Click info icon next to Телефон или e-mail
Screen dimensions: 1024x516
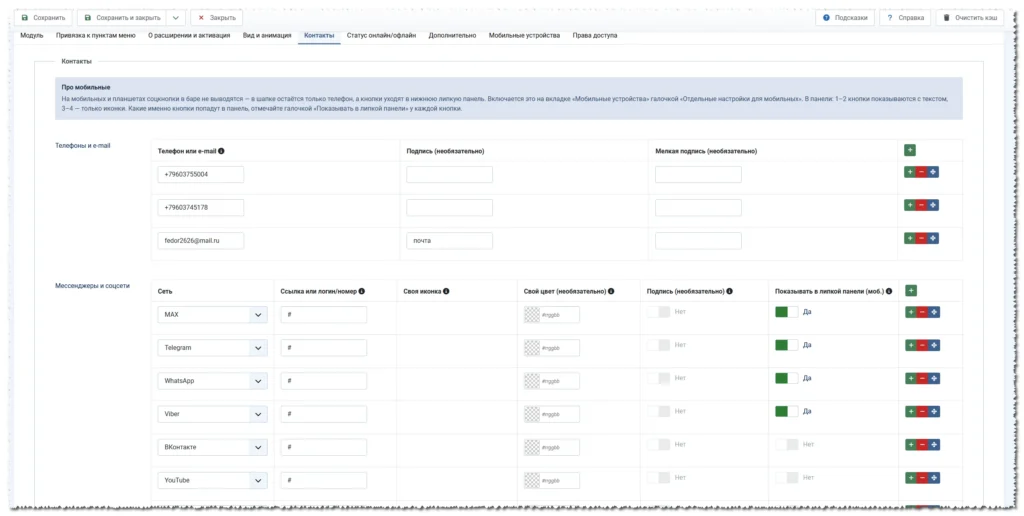click(x=221, y=151)
